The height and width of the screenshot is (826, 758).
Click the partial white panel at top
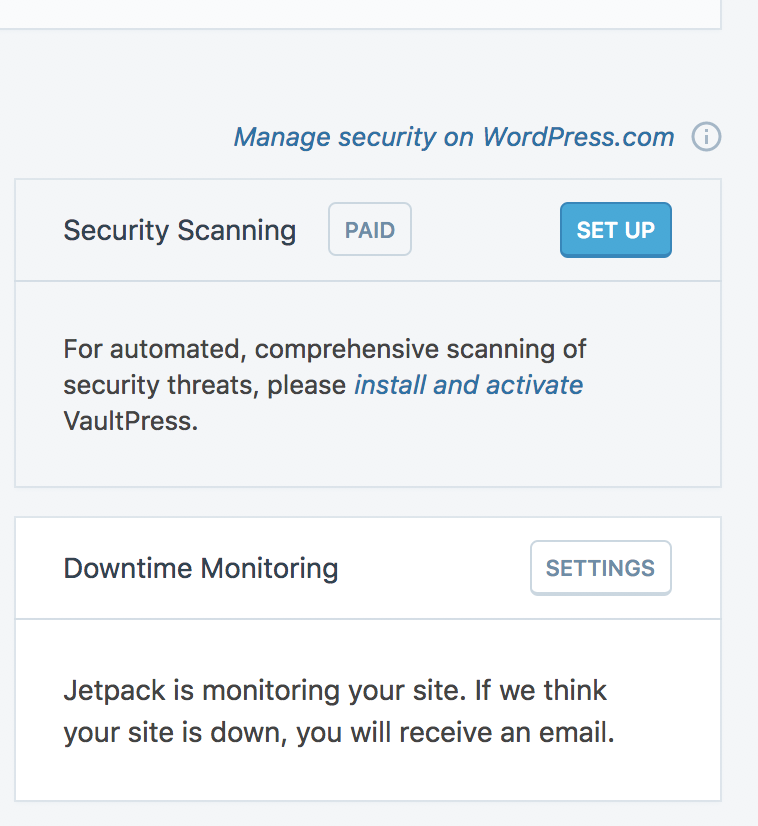click(x=360, y=13)
